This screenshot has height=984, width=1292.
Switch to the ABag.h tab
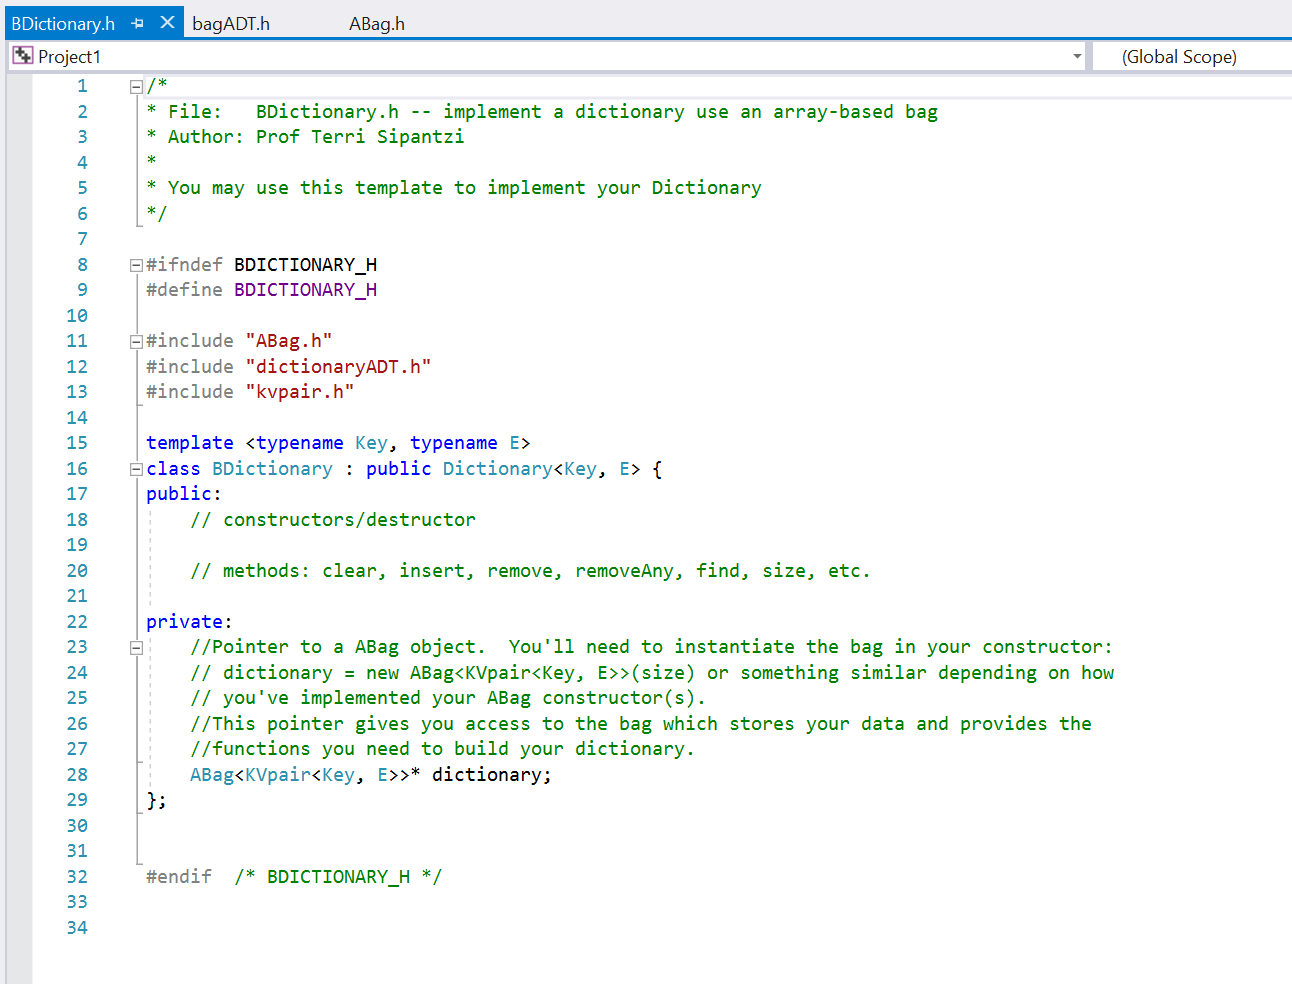pos(377,23)
